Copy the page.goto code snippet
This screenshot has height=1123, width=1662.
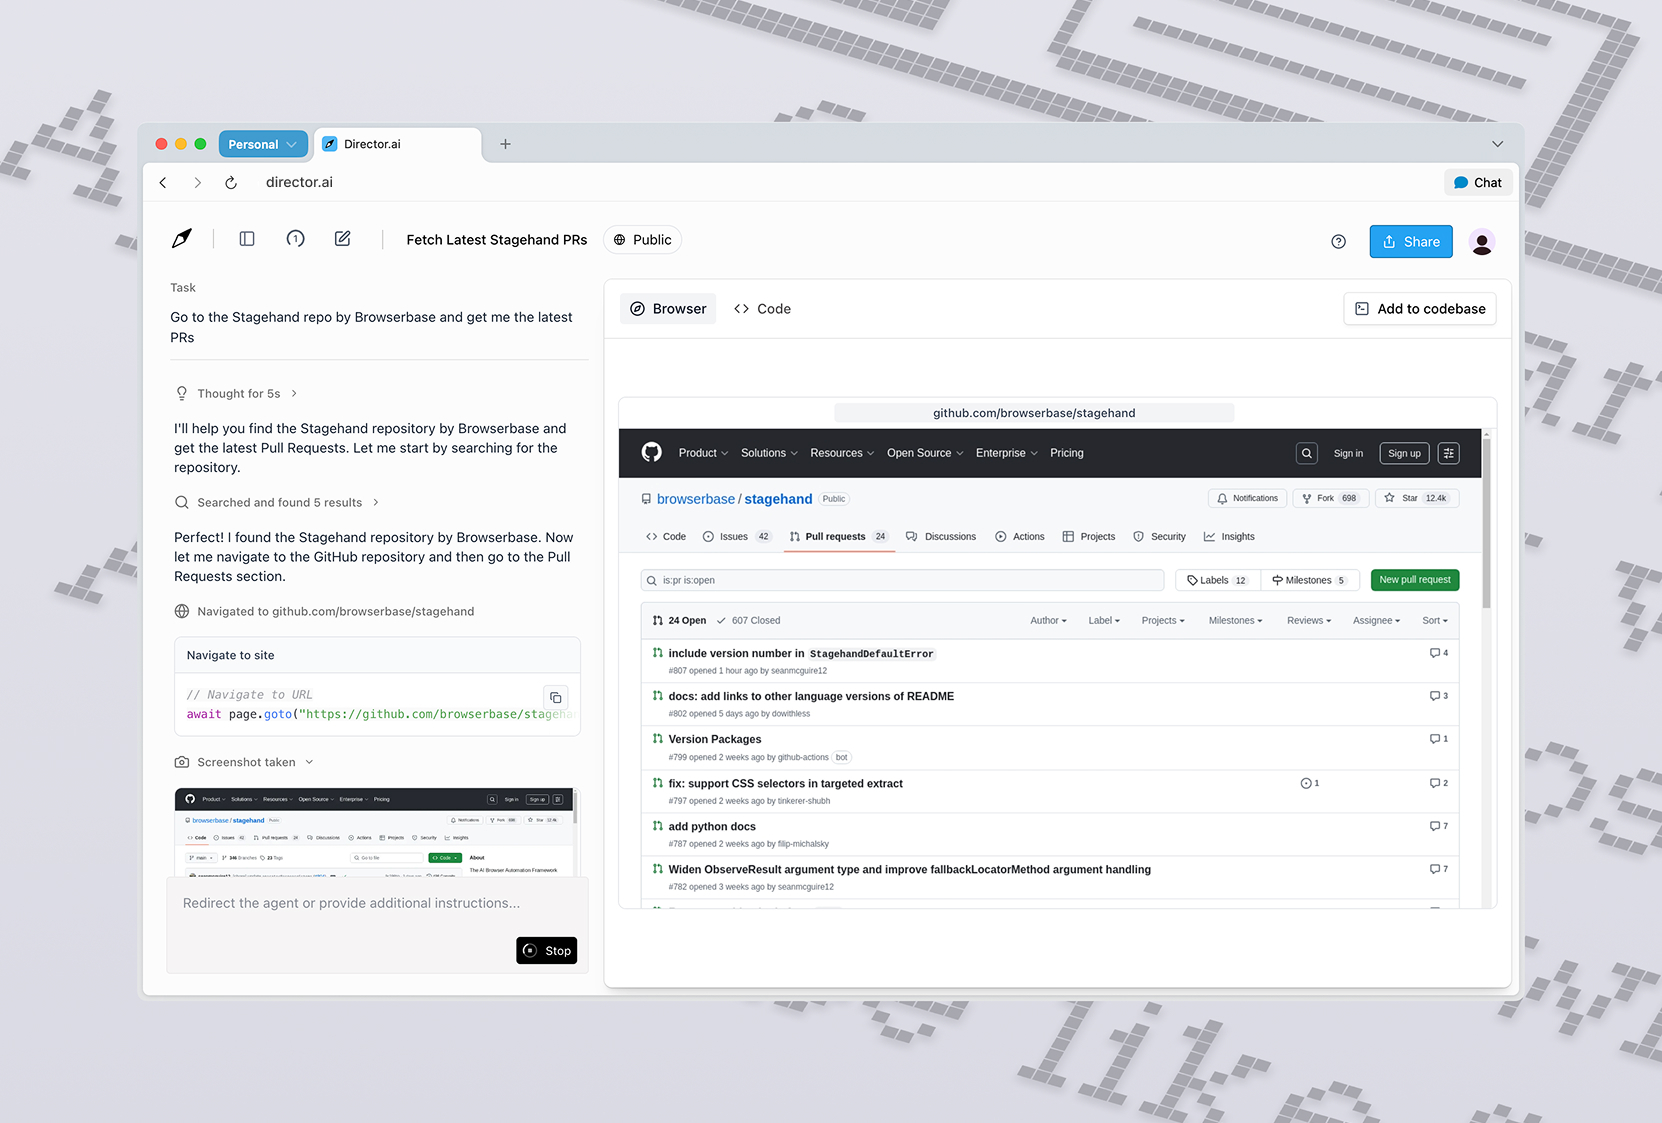coord(556,697)
